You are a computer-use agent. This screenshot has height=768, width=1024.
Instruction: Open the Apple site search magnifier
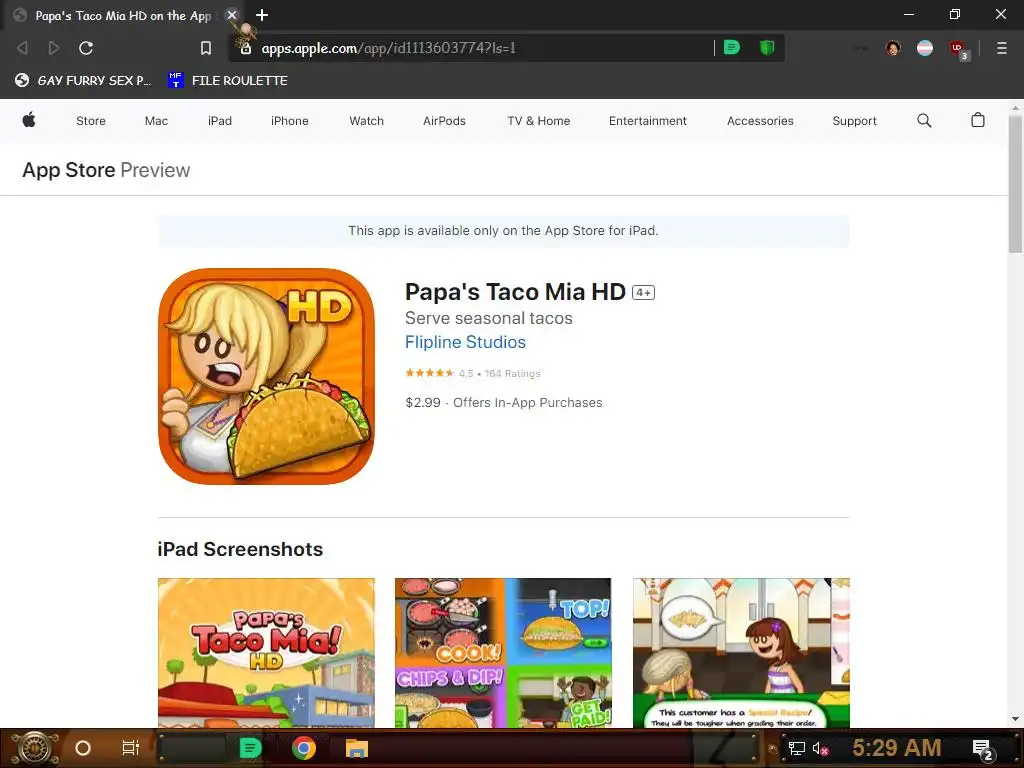(924, 120)
